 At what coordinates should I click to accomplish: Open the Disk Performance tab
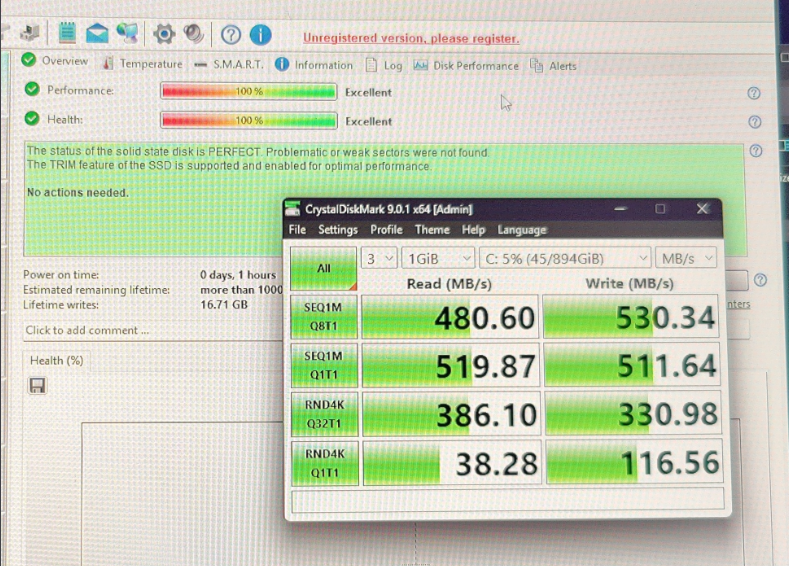click(466, 66)
